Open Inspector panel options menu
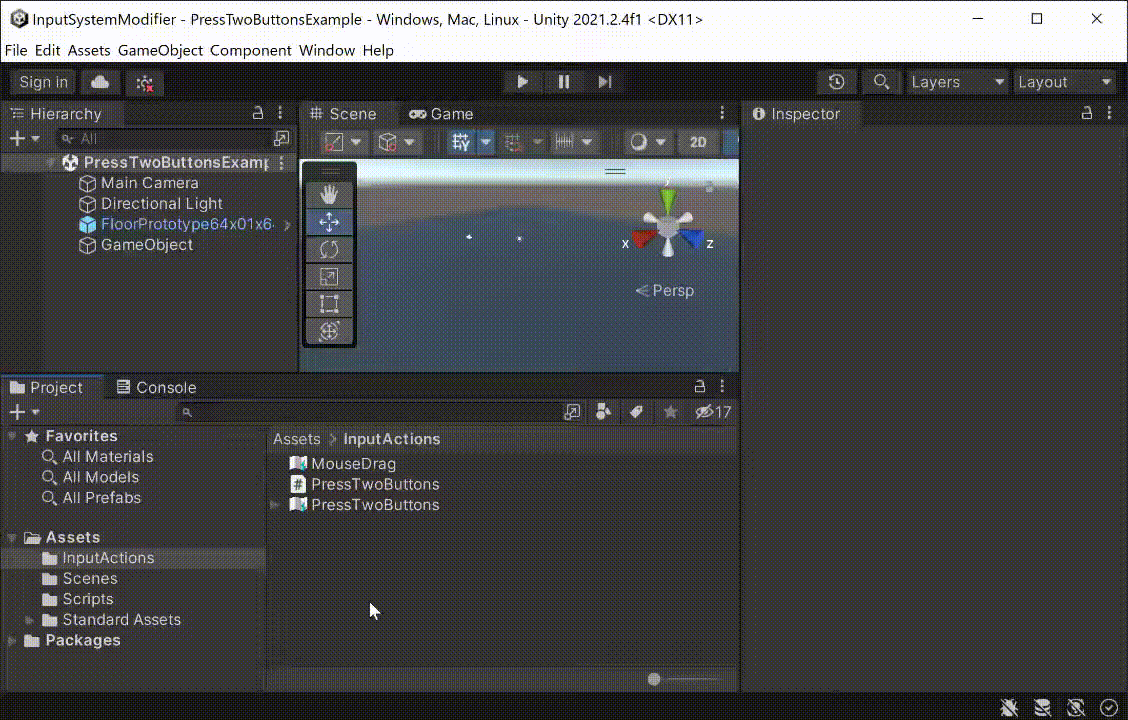 coord(1109,113)
